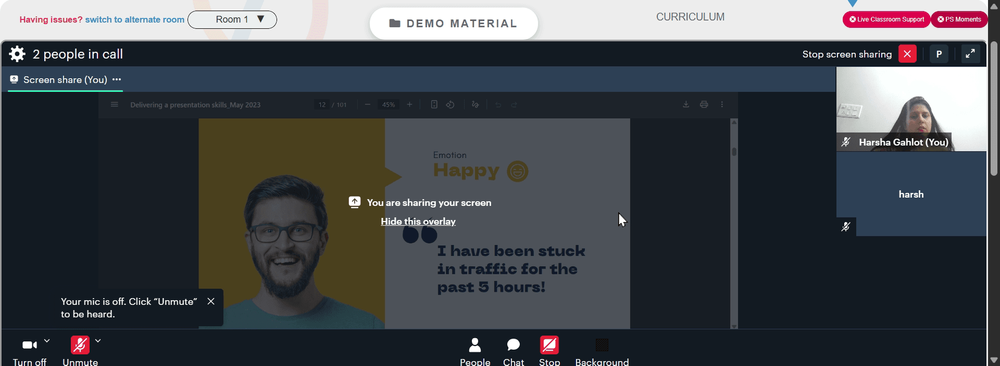Stop screen sharing from bottom toolbar

[549, 352]
